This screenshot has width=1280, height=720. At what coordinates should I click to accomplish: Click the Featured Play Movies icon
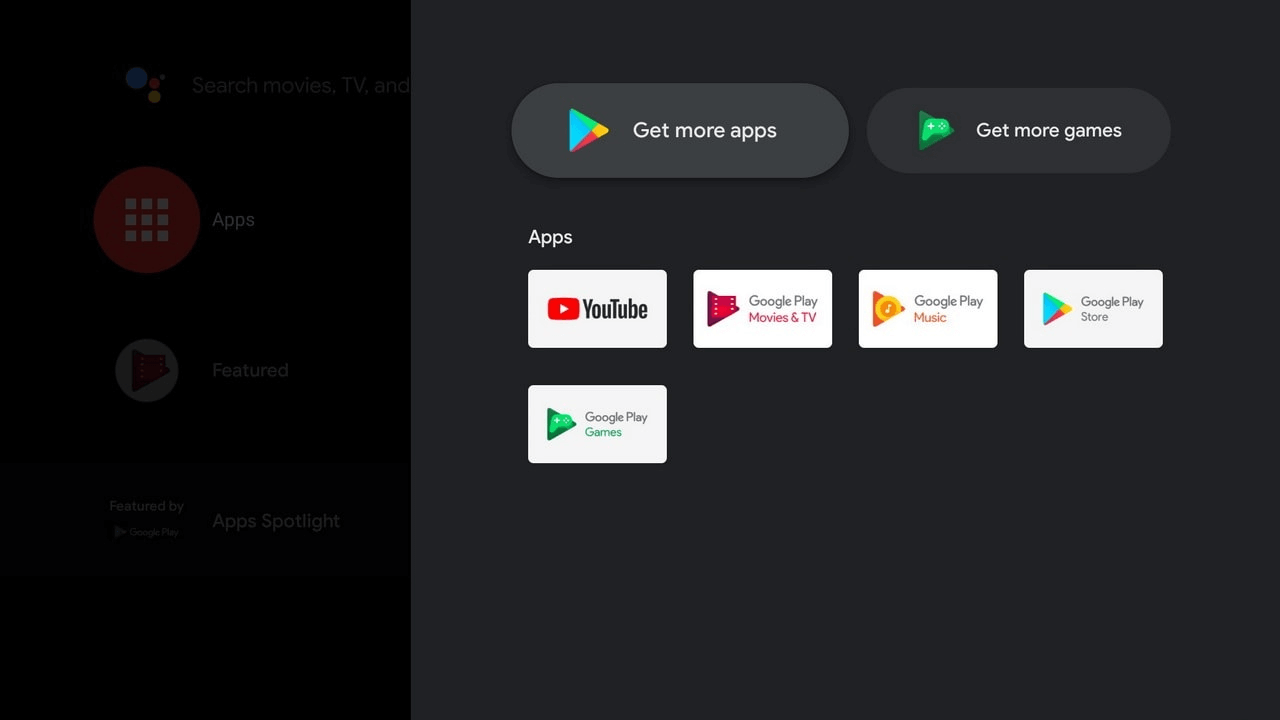(147, 370)
